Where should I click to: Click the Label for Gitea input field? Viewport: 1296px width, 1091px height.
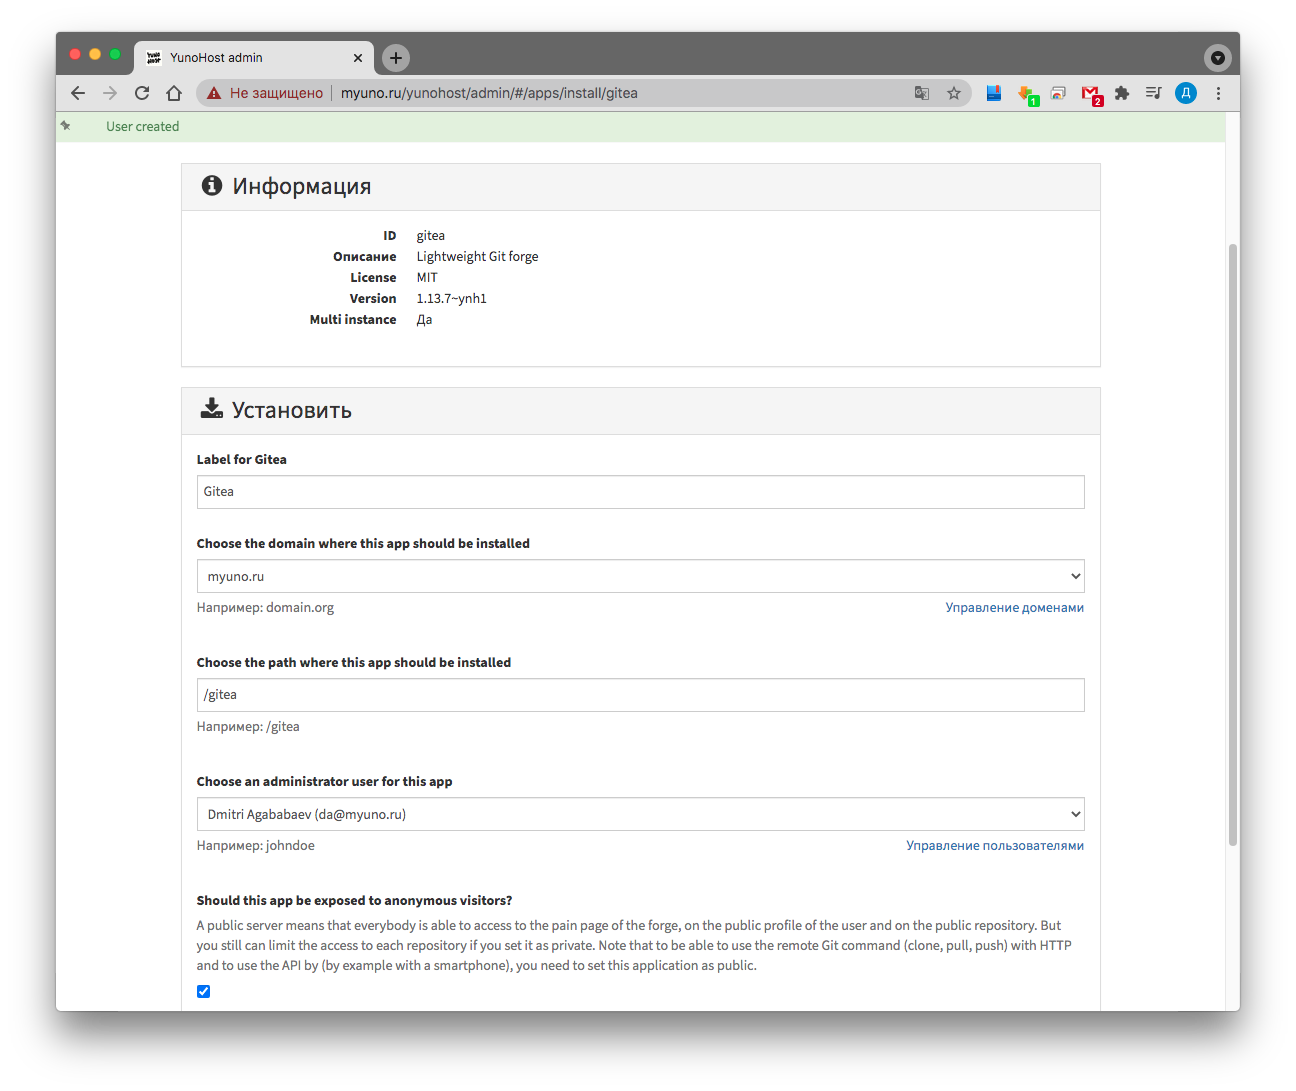(x=640, y=492)
